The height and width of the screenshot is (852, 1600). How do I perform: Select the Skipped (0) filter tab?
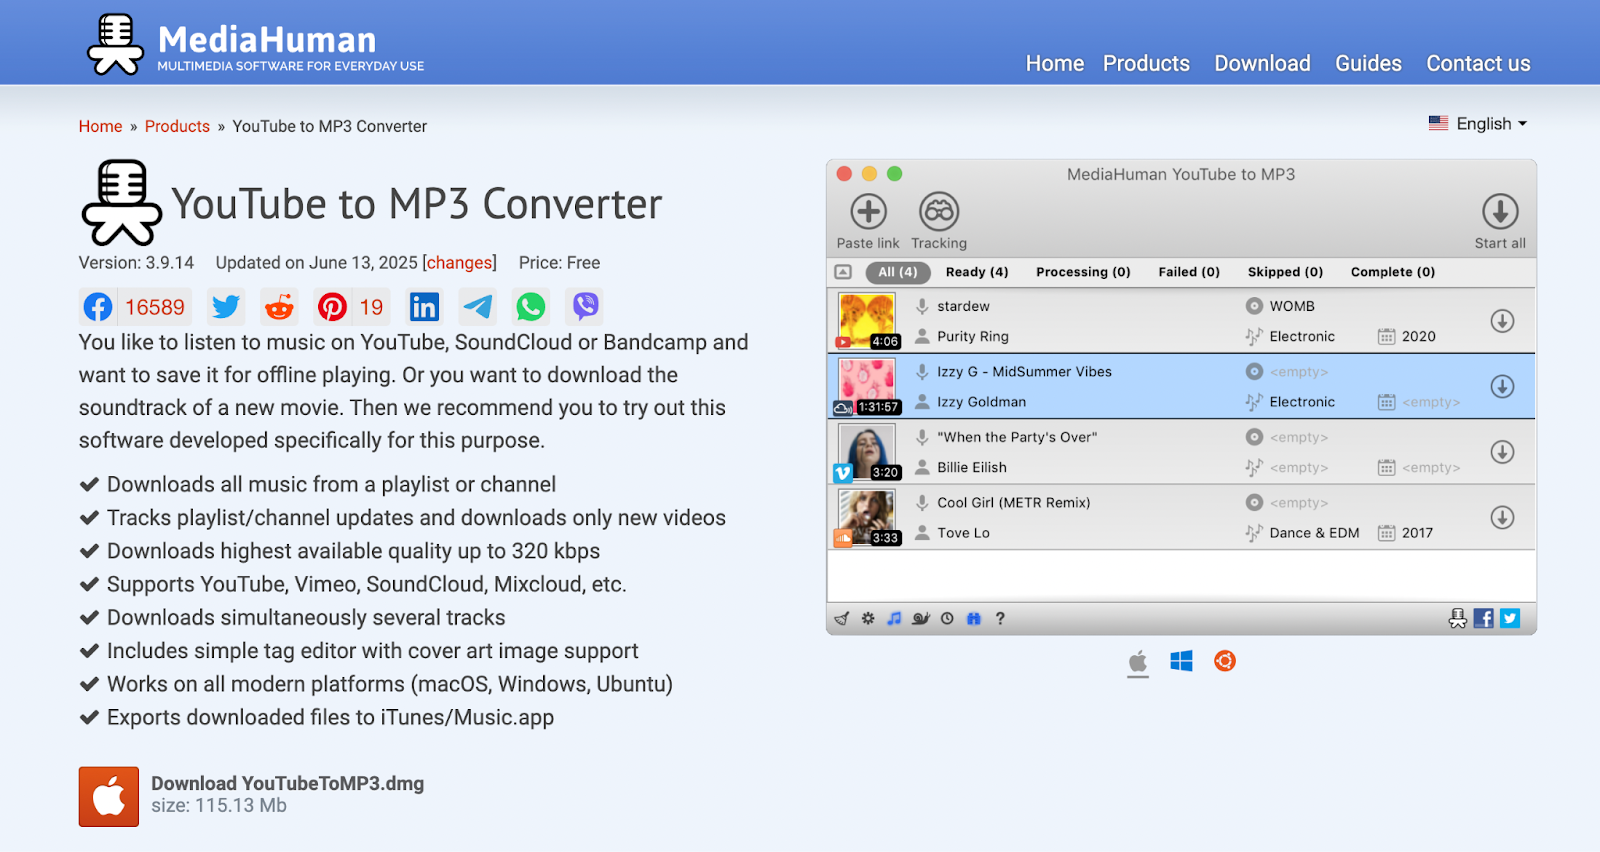1285,272
